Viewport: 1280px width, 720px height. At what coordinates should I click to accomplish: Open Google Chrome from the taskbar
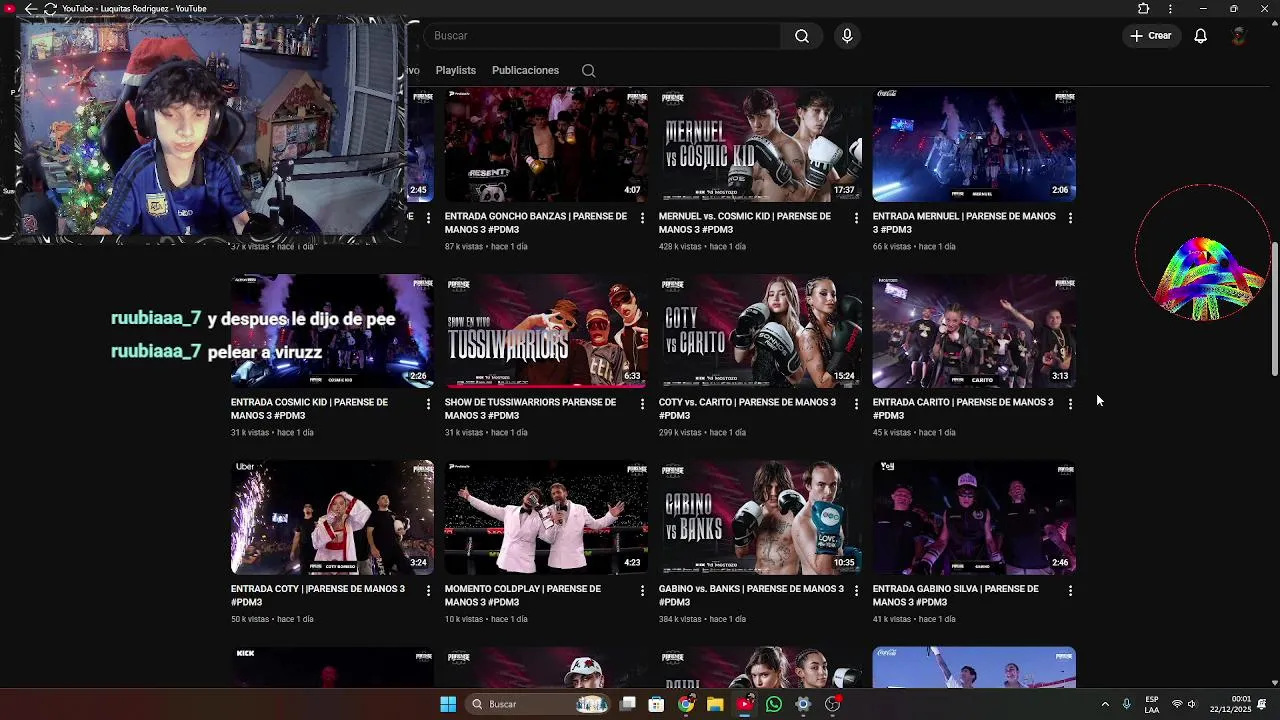tap(686, 704)
